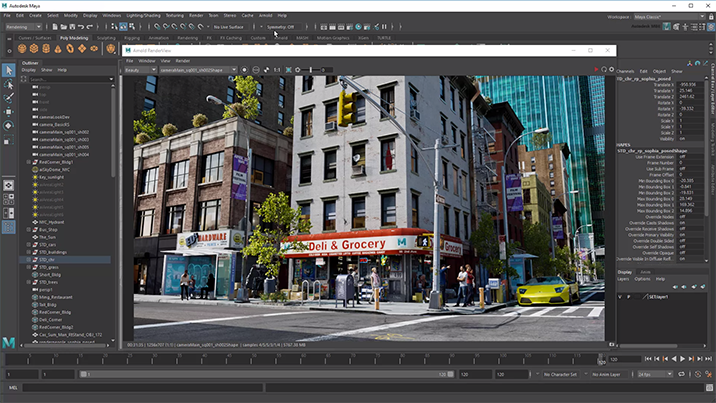The height and width of the screenshot is (403, 716).
Task: Open the Outliner search options dropdown
Action: click(111, 79)
